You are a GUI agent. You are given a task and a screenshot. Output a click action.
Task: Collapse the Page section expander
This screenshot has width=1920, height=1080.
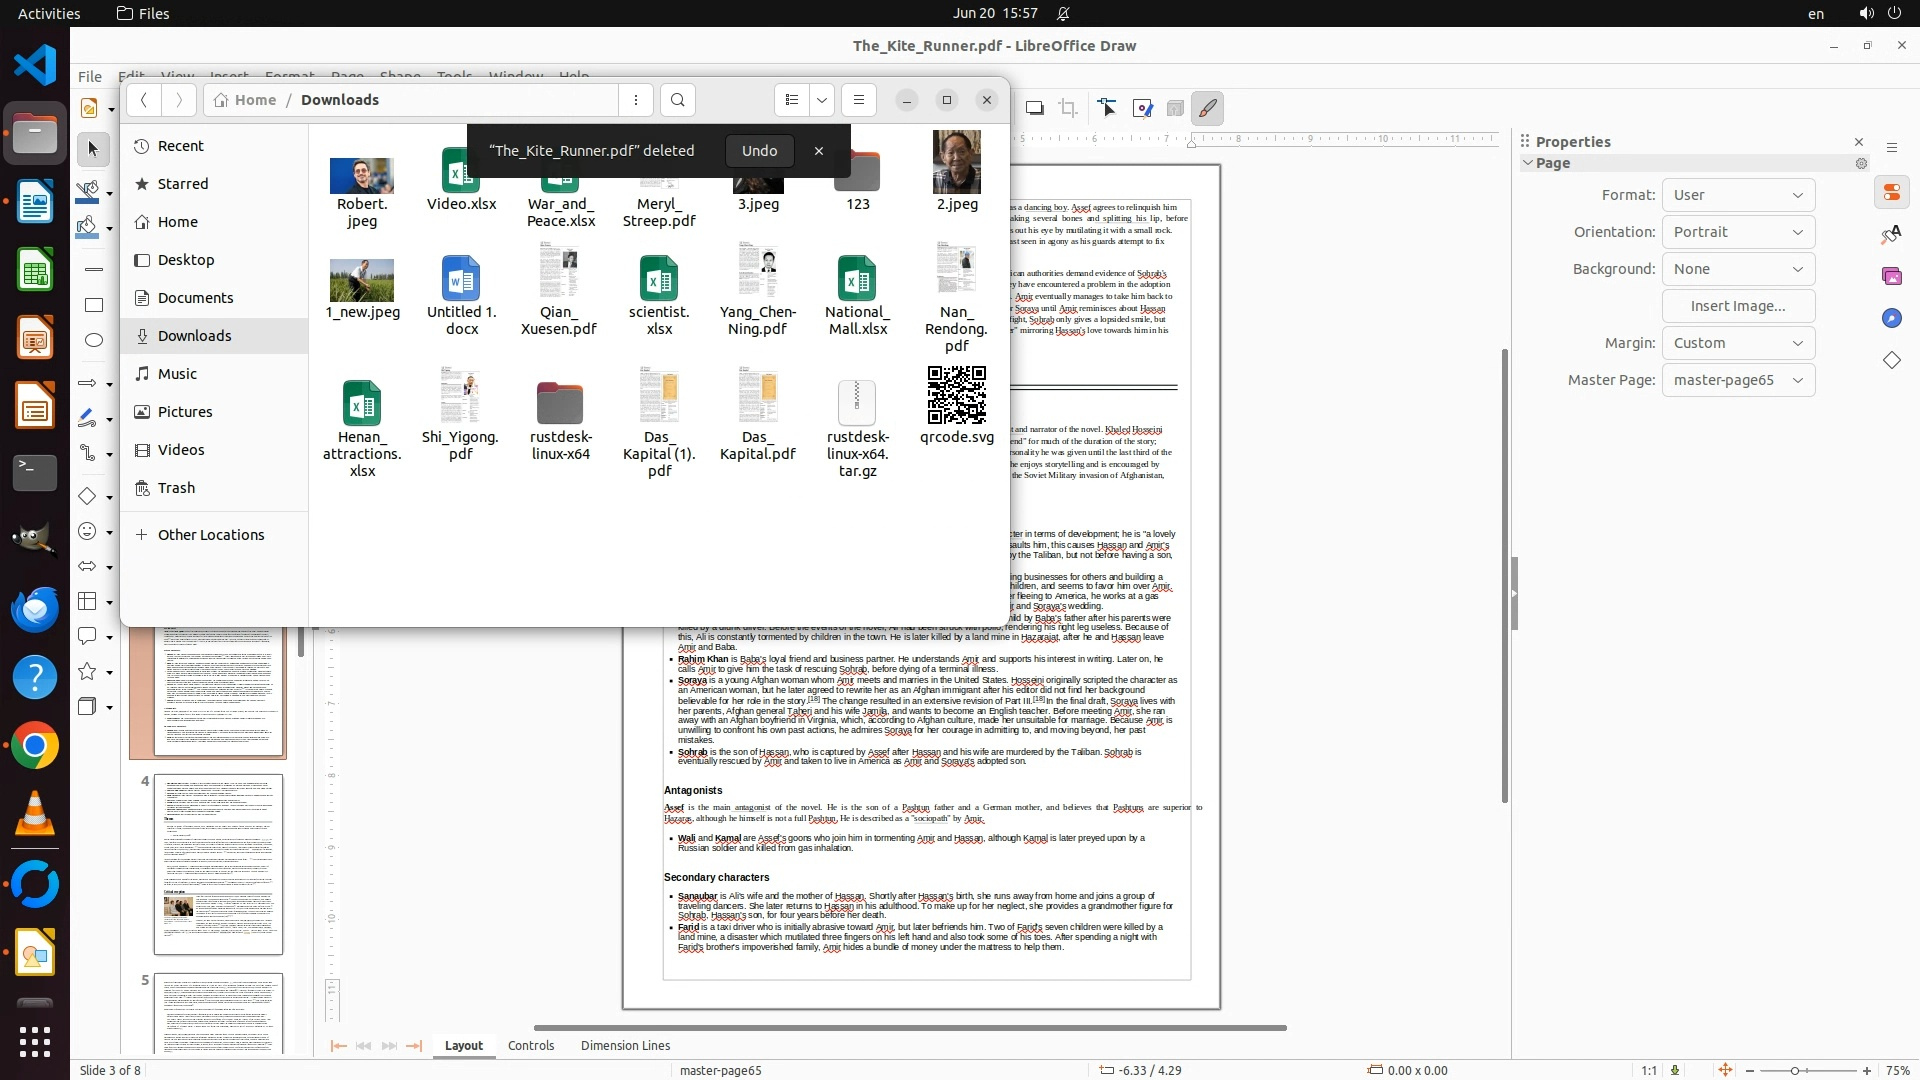click(x=1528, y=163)
